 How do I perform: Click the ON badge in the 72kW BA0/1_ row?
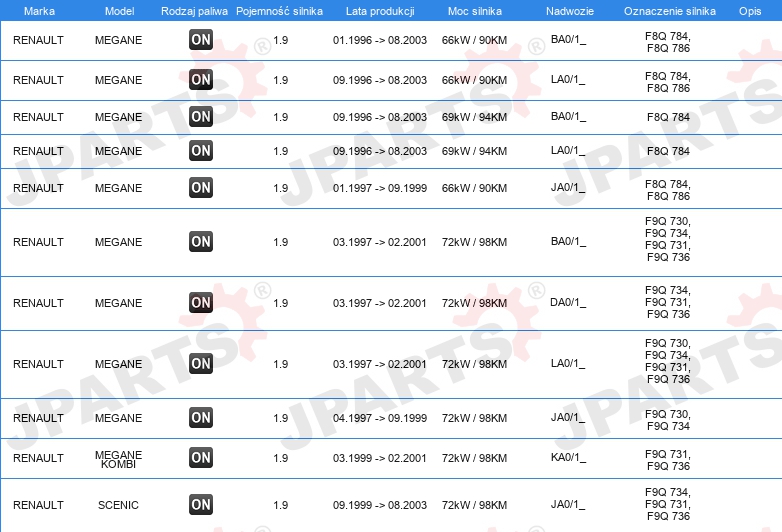(x=201, y=242)
